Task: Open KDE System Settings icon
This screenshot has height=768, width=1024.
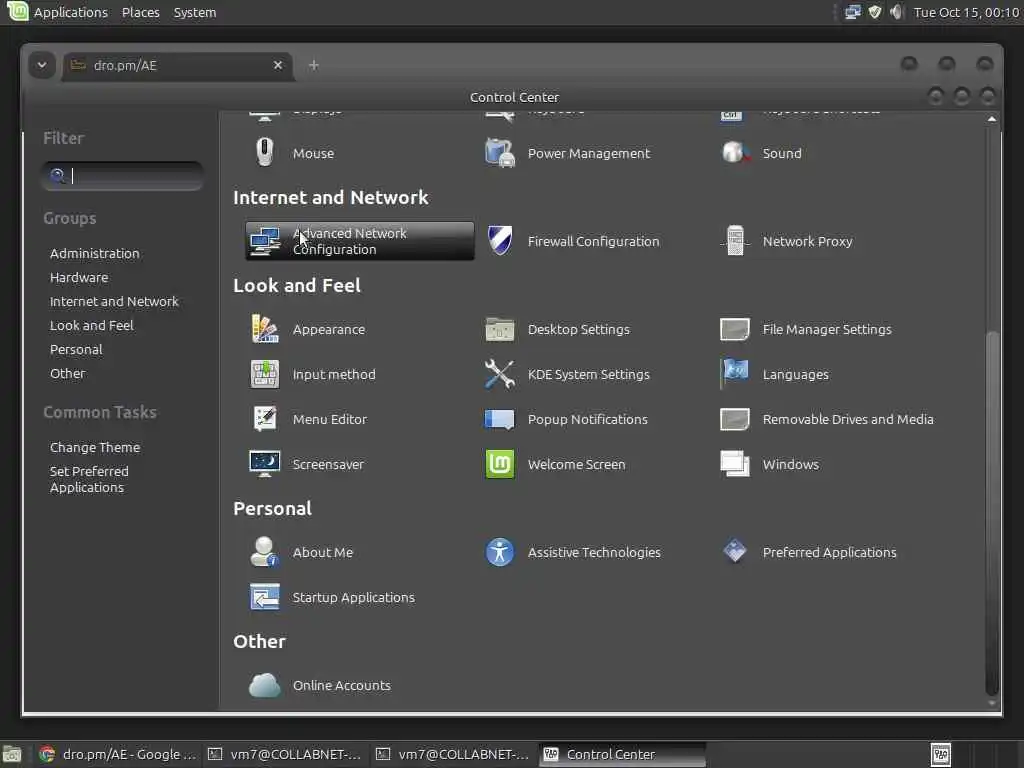Action: pos(500,374)
